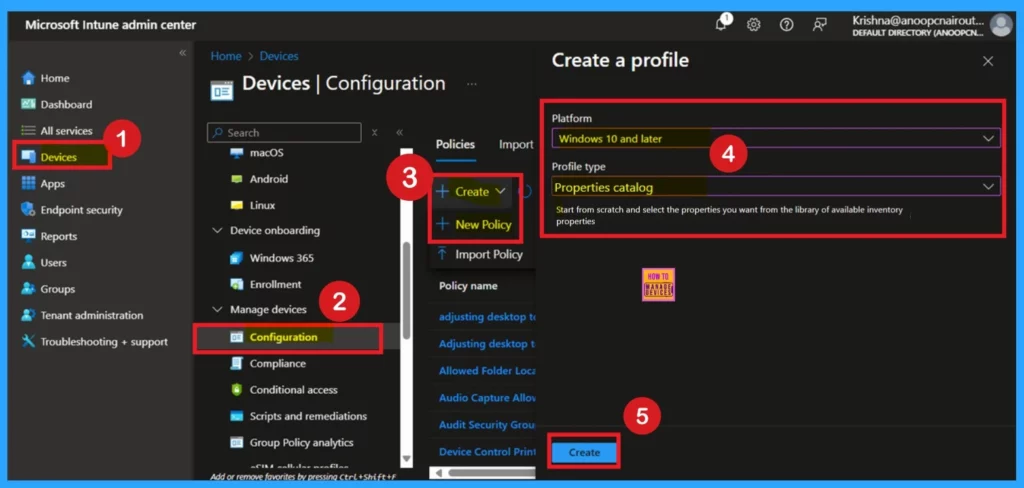The width and height of the screenshot is (1024, 488).
Task: Click the Reports icon in sidebar
Action: 28,236
